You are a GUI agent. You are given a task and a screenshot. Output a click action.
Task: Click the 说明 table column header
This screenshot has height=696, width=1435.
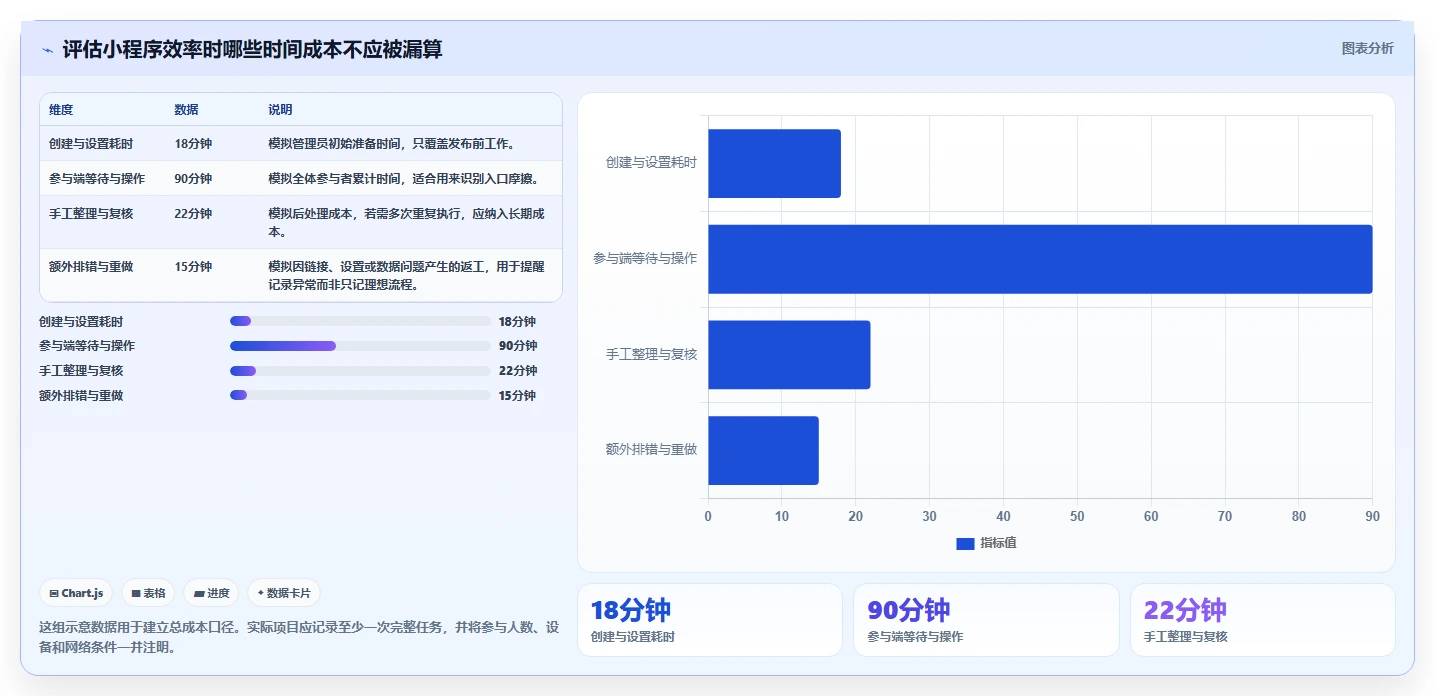point(280,110)
